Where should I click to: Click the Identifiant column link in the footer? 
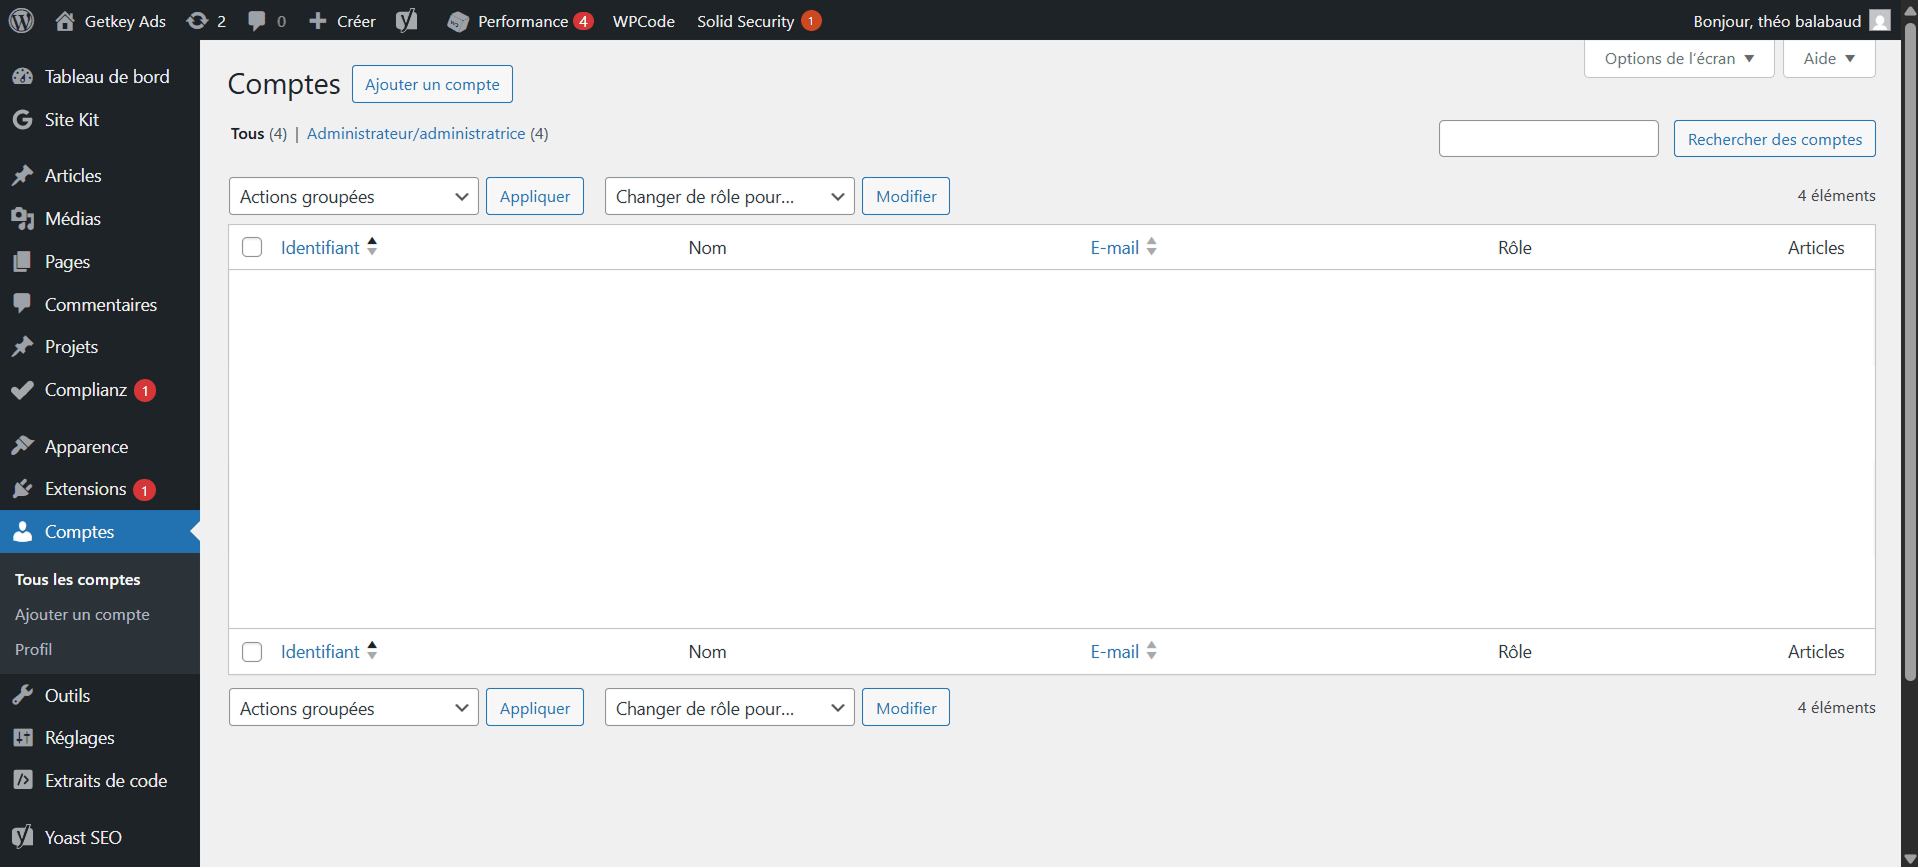(320, 652)
